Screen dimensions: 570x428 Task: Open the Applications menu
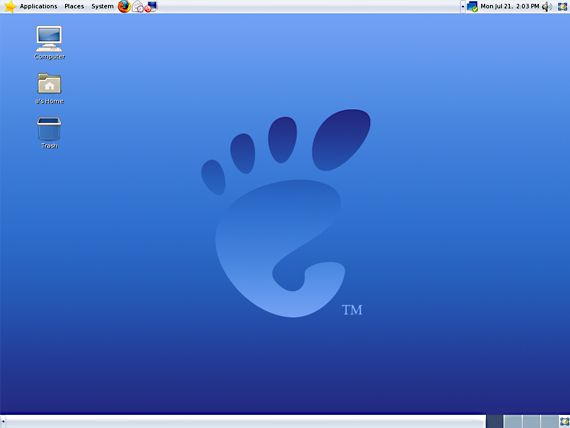click(x=38, y=6)
